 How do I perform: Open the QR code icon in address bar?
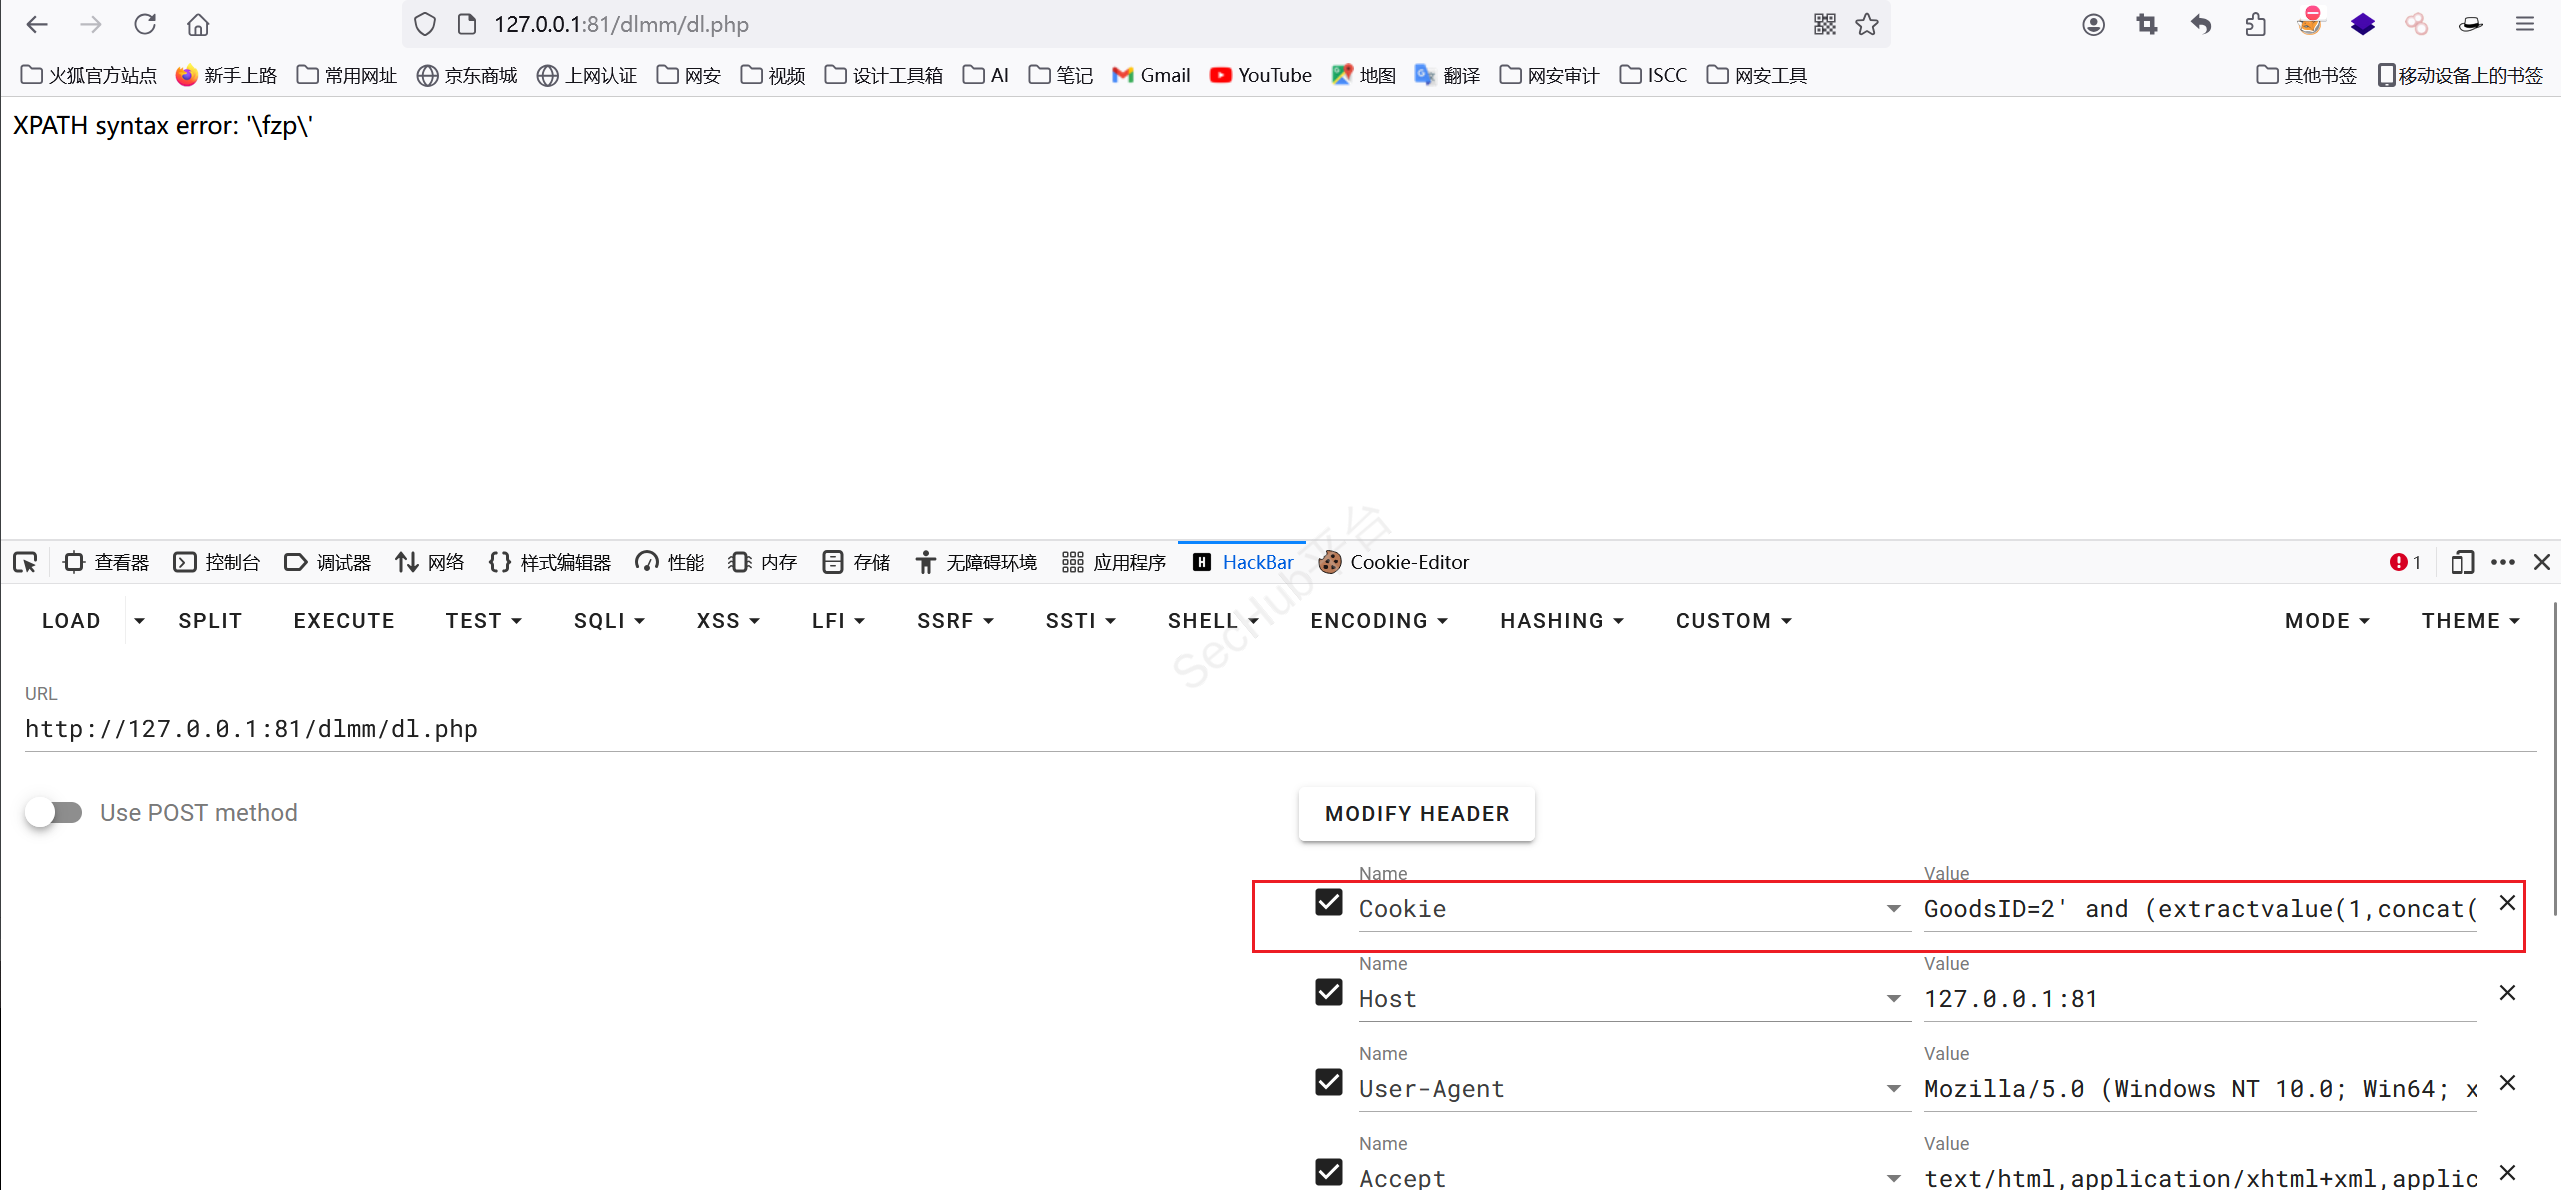click(1824, 24)
